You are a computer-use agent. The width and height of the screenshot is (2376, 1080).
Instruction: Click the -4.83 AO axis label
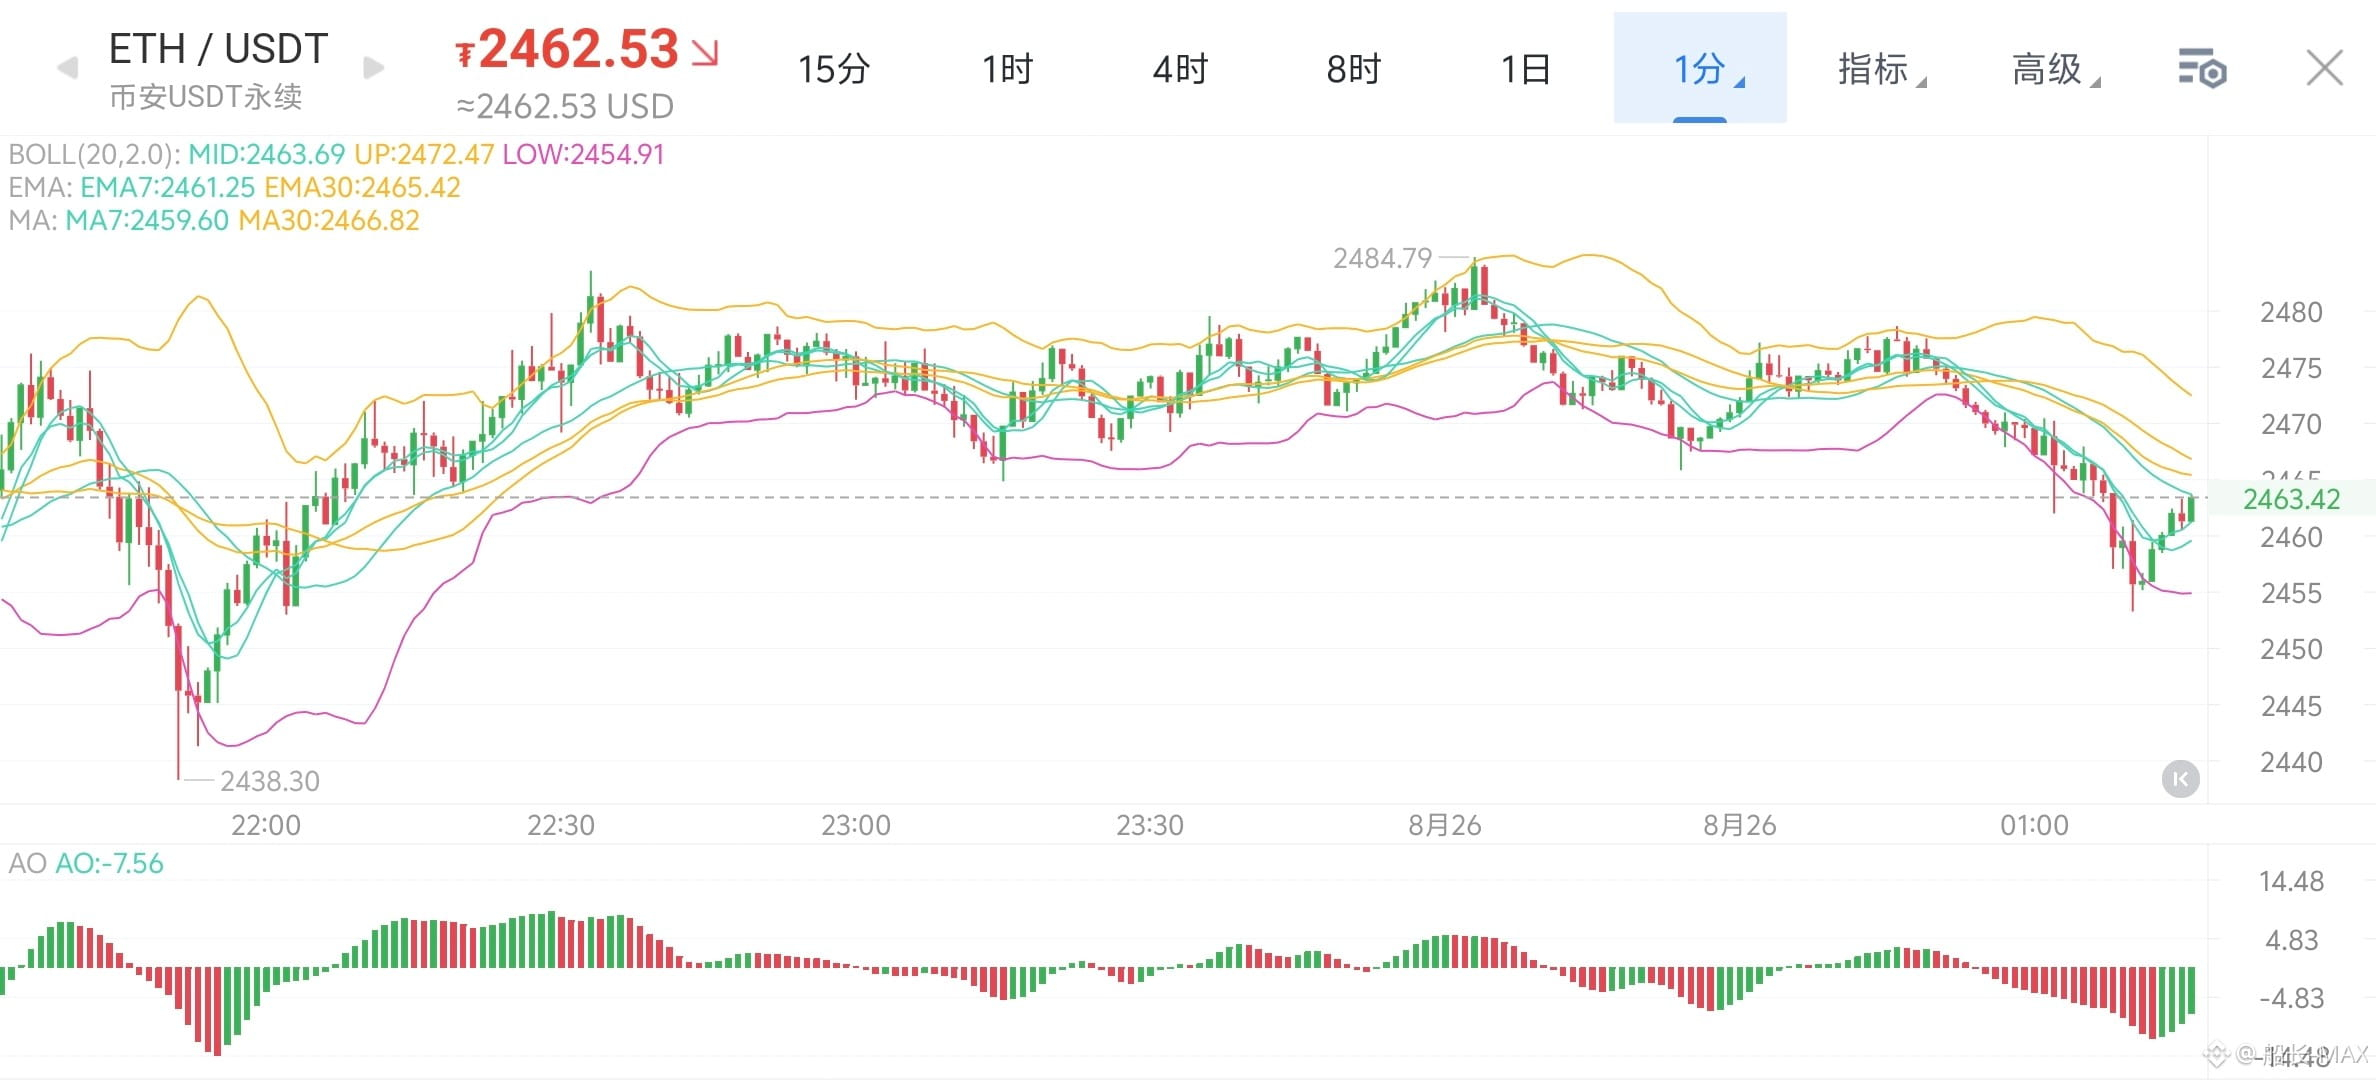2291,998
